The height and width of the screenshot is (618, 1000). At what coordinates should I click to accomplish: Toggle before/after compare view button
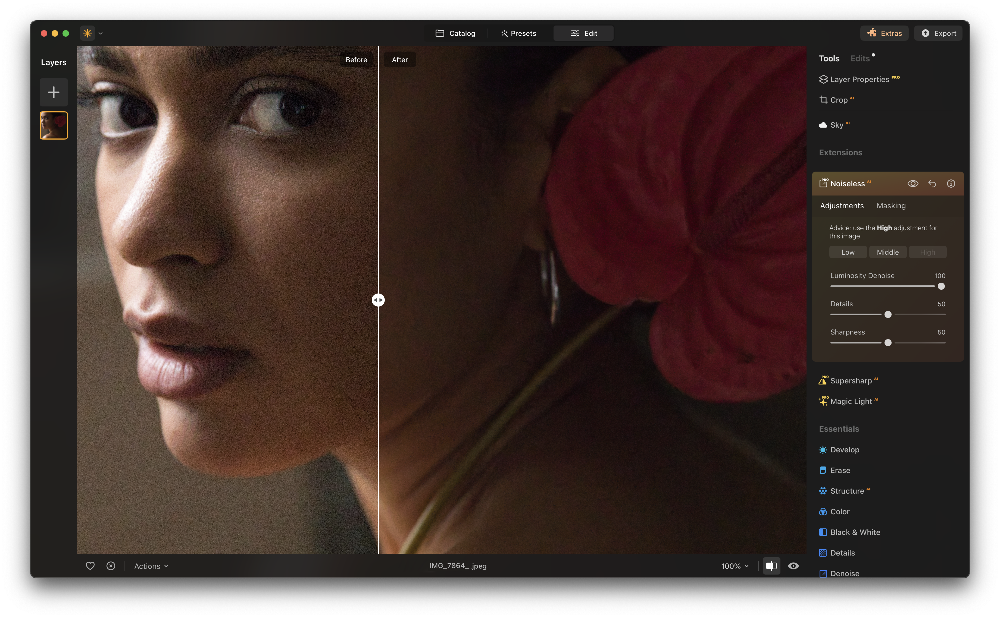[x=771, y=566]
